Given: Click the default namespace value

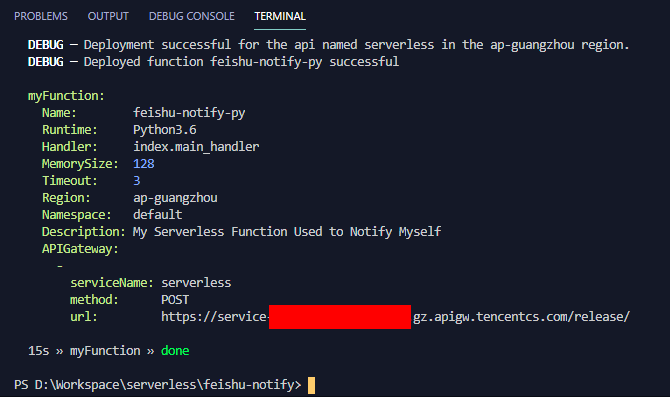Looking at the screenshot, I should pyautogui.click(x=158, y=215).
